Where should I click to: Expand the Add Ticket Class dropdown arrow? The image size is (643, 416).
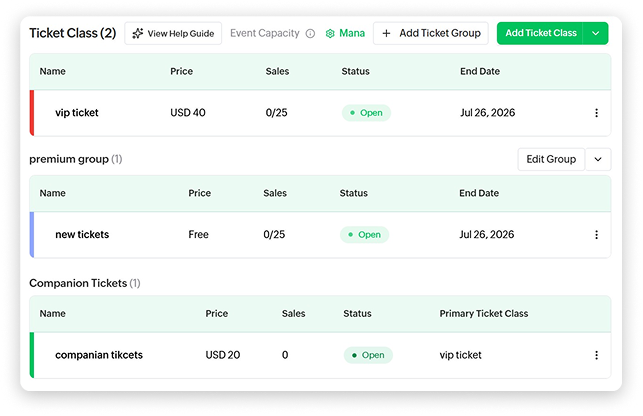tap(595, 33)
